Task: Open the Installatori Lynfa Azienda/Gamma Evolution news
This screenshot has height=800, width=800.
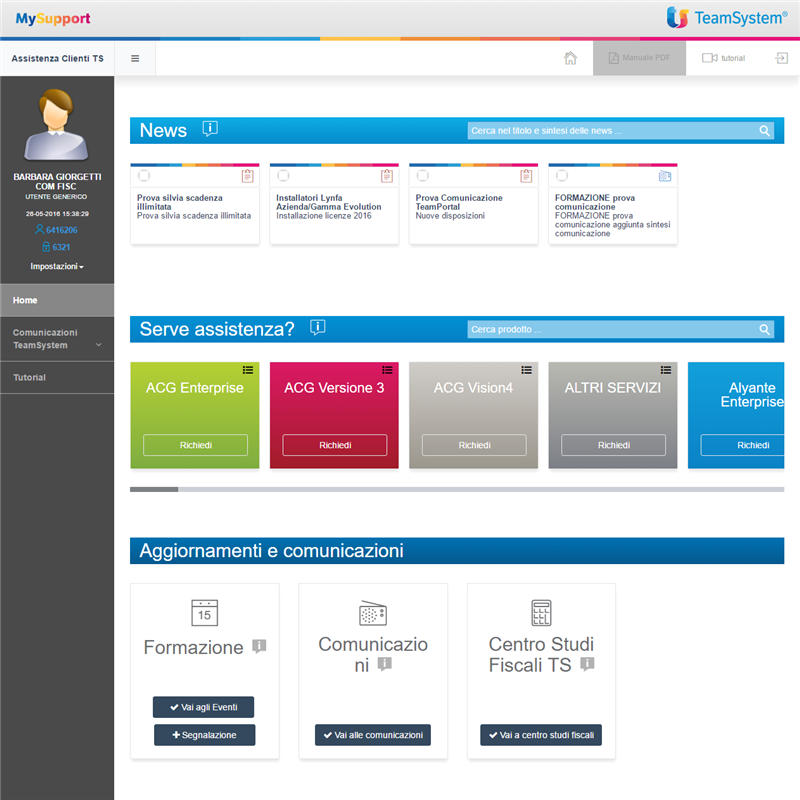Action: (329, 202)
